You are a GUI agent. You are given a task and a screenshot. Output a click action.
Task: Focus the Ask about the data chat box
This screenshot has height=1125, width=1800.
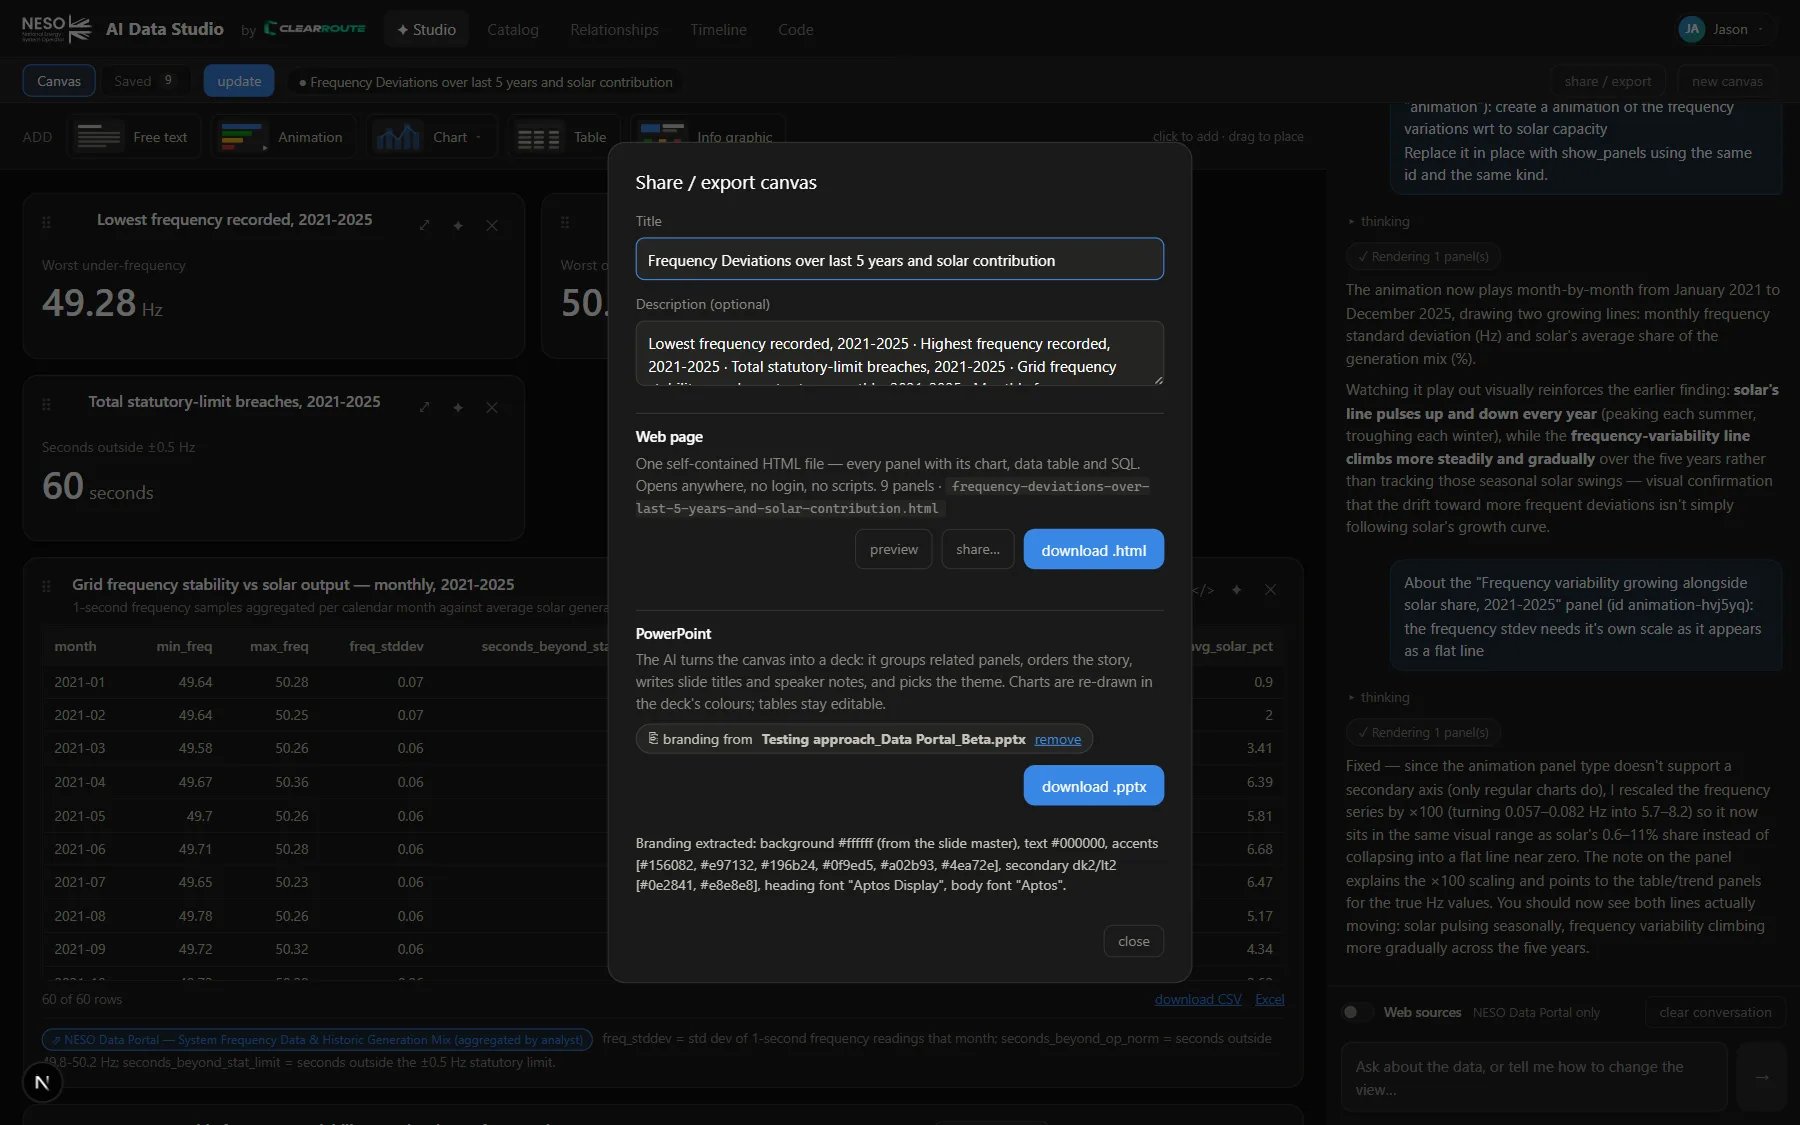[1534, 1077]
